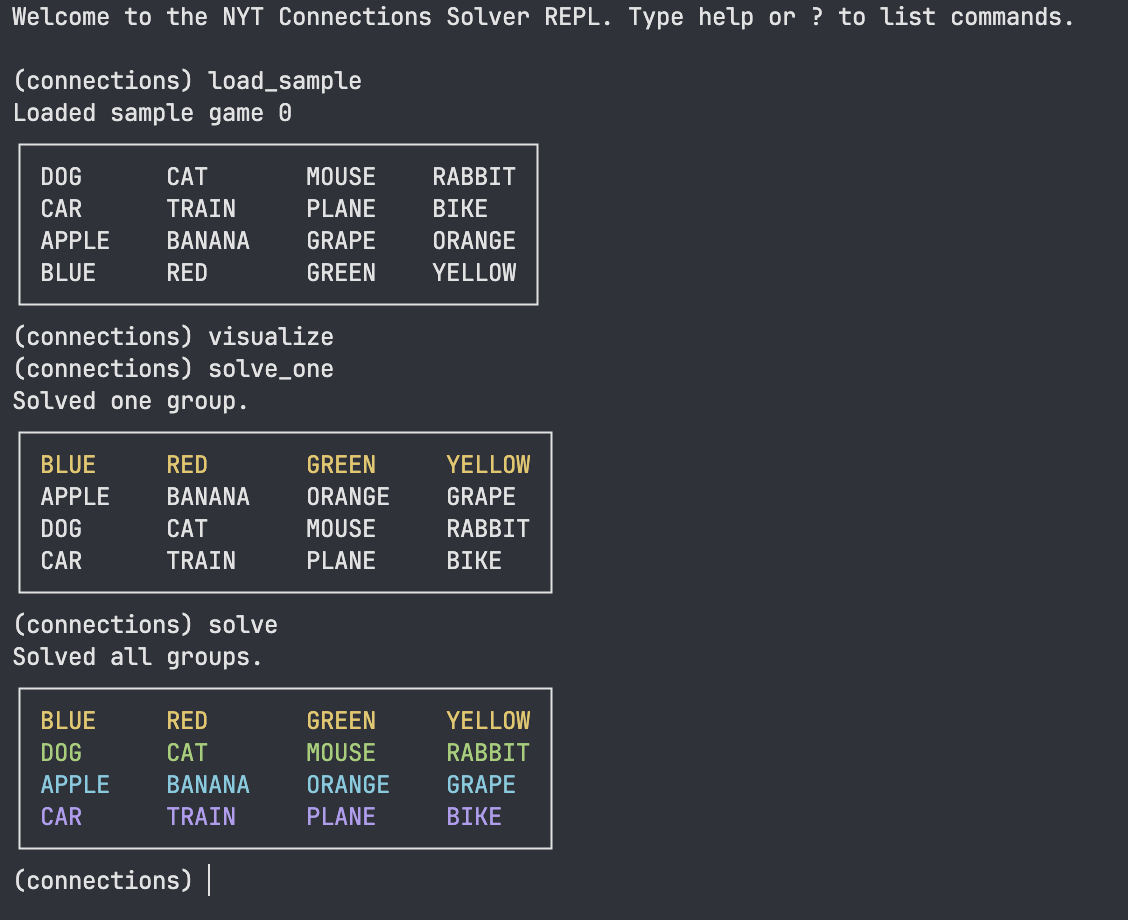Screen dimensions: 1128x920
Task: Click PLANE in the grid under 'Loaded sample game 0'
Action: tap(341, 209)
